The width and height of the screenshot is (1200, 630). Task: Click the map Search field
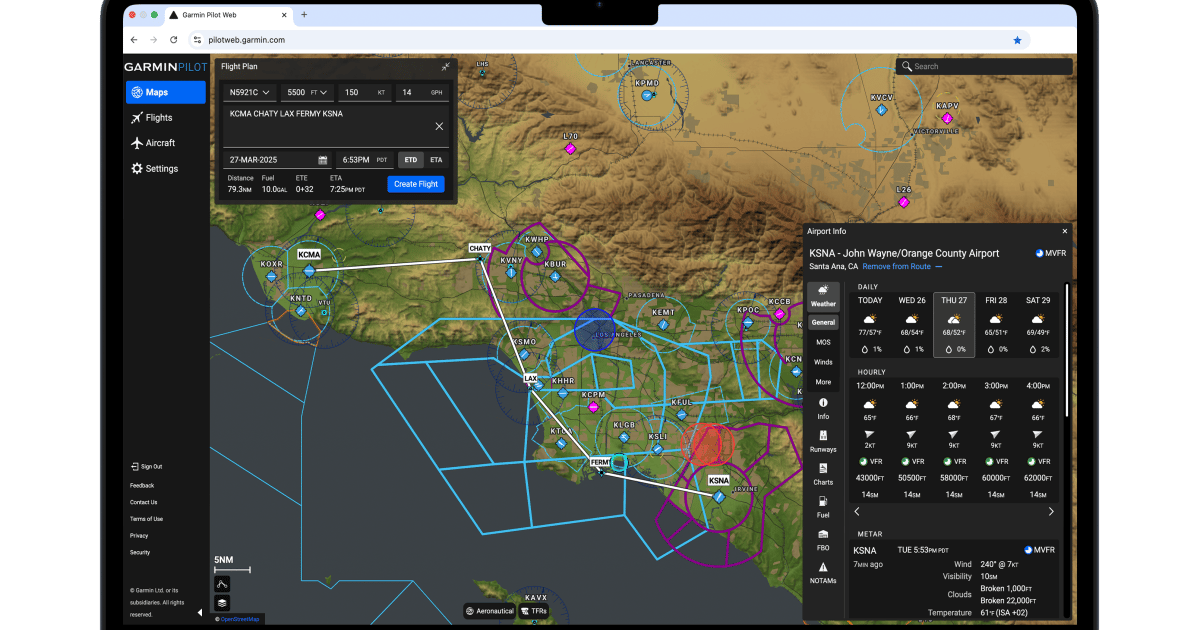985,67
